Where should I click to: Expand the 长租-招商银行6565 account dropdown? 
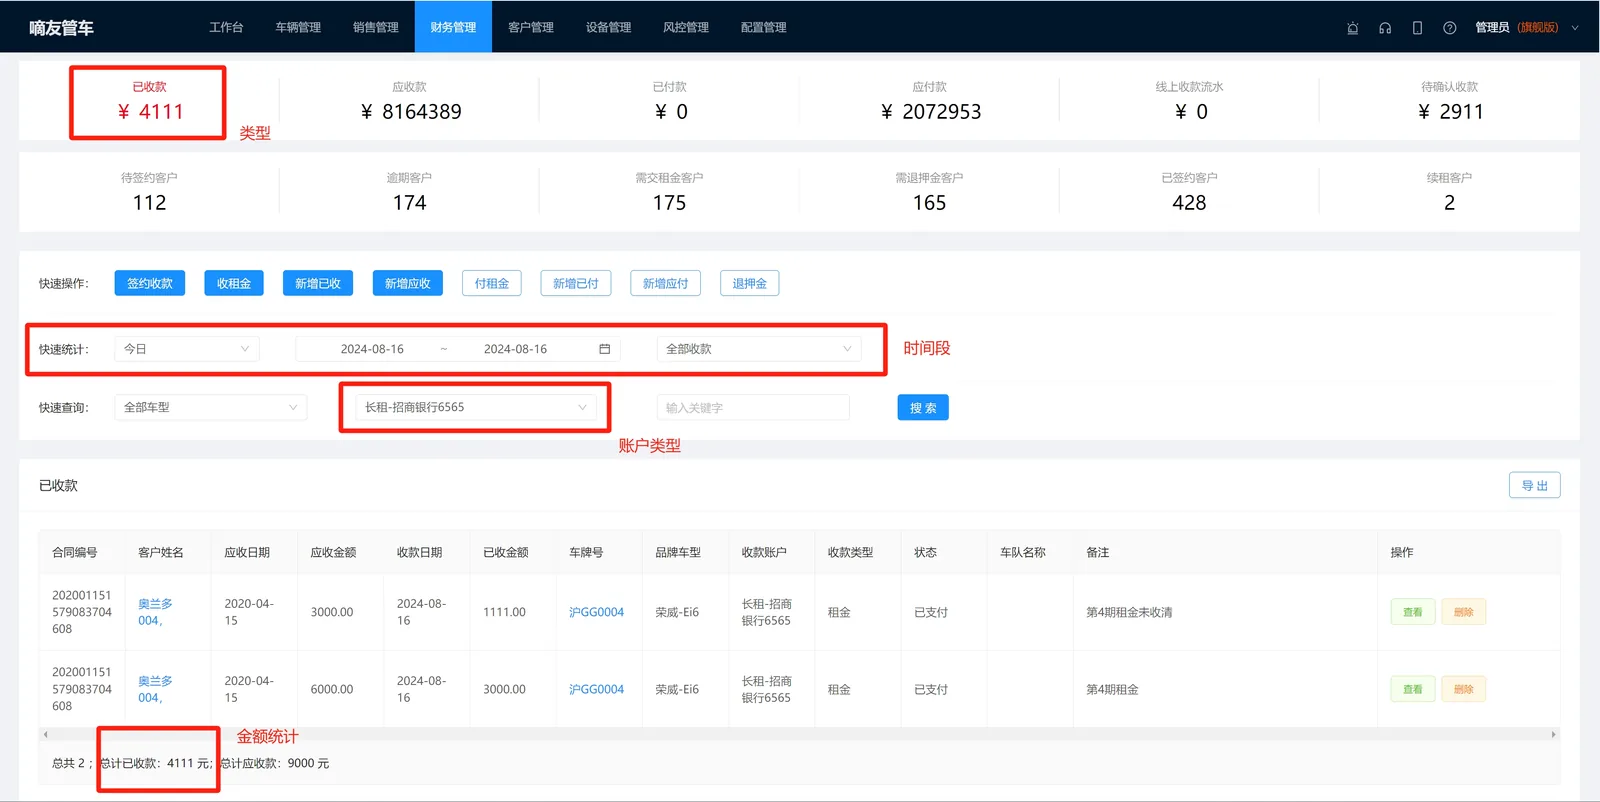476,407
